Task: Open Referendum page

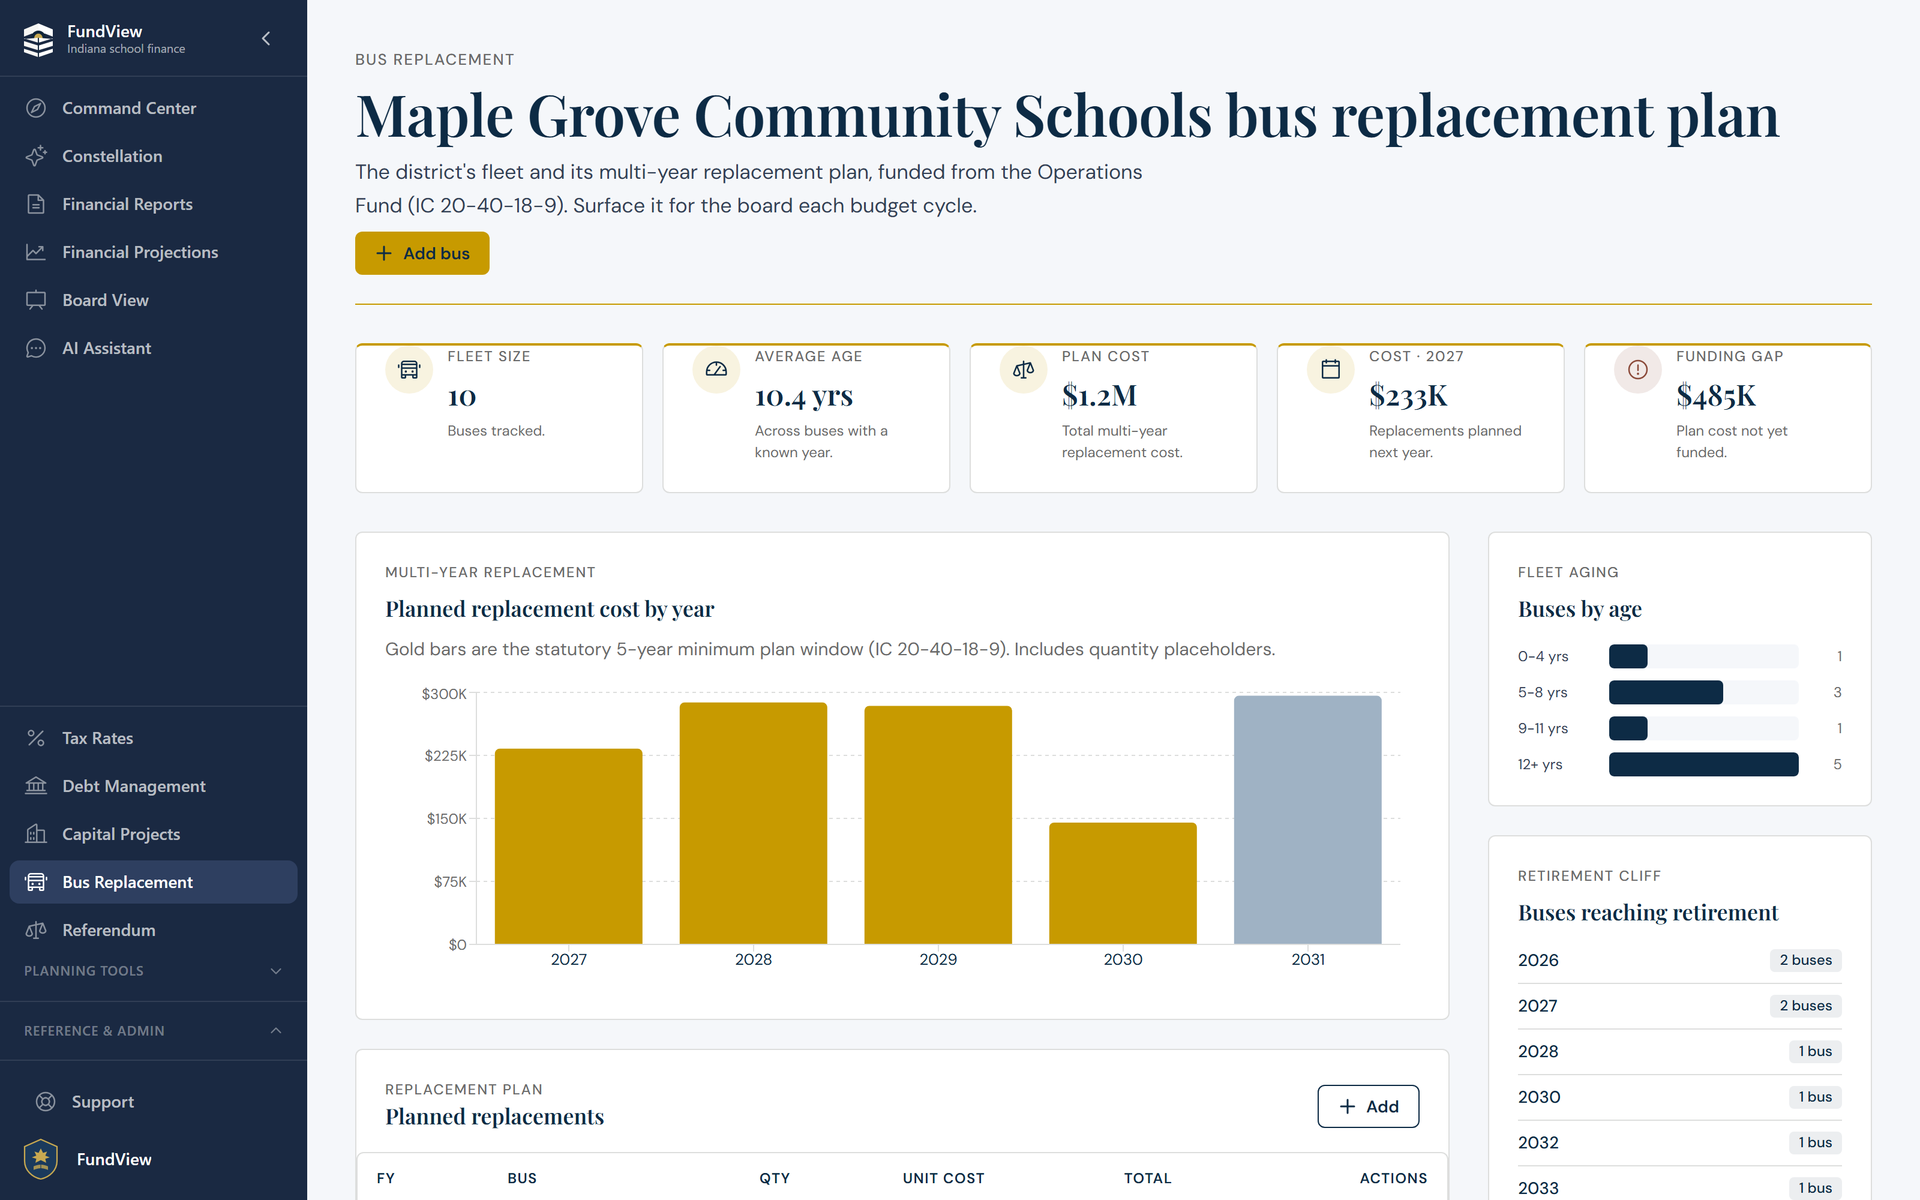Action: tap(153, 930)
